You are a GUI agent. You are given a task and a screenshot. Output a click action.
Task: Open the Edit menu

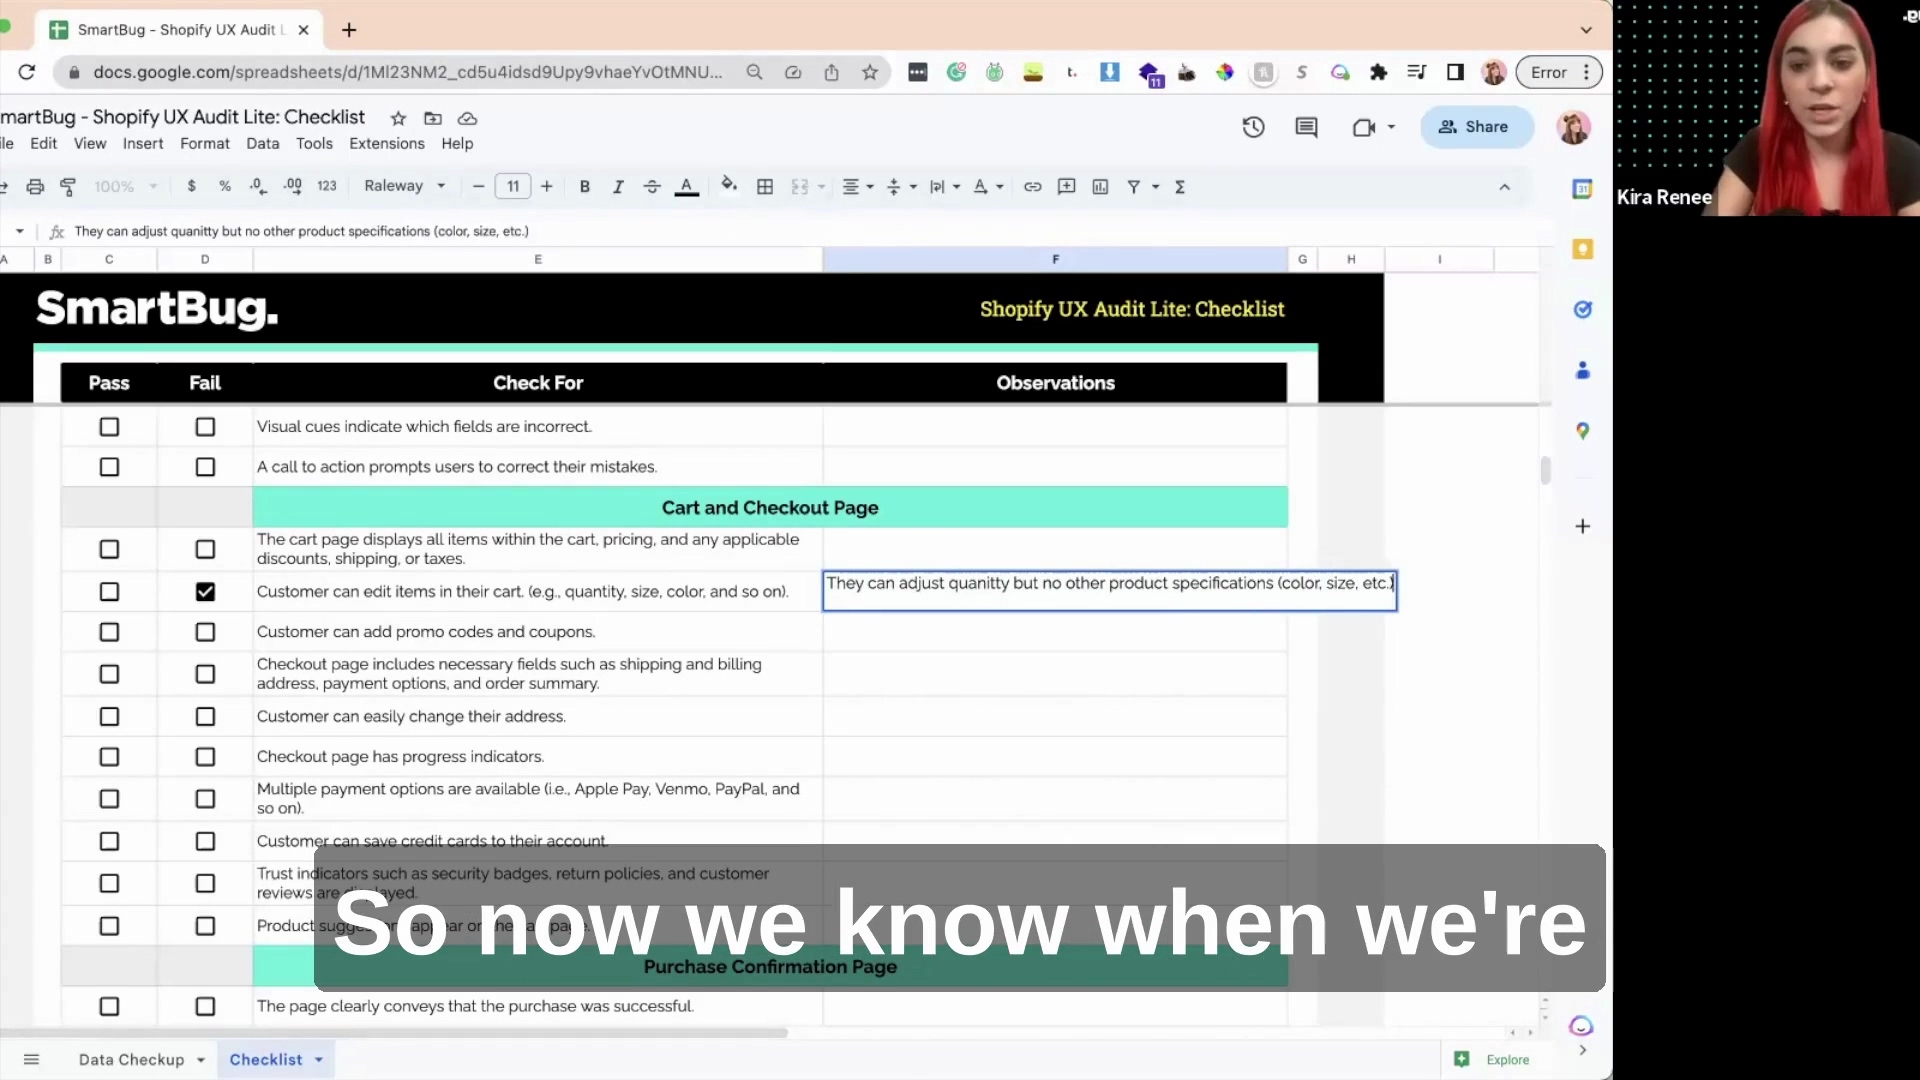point(43,144)
